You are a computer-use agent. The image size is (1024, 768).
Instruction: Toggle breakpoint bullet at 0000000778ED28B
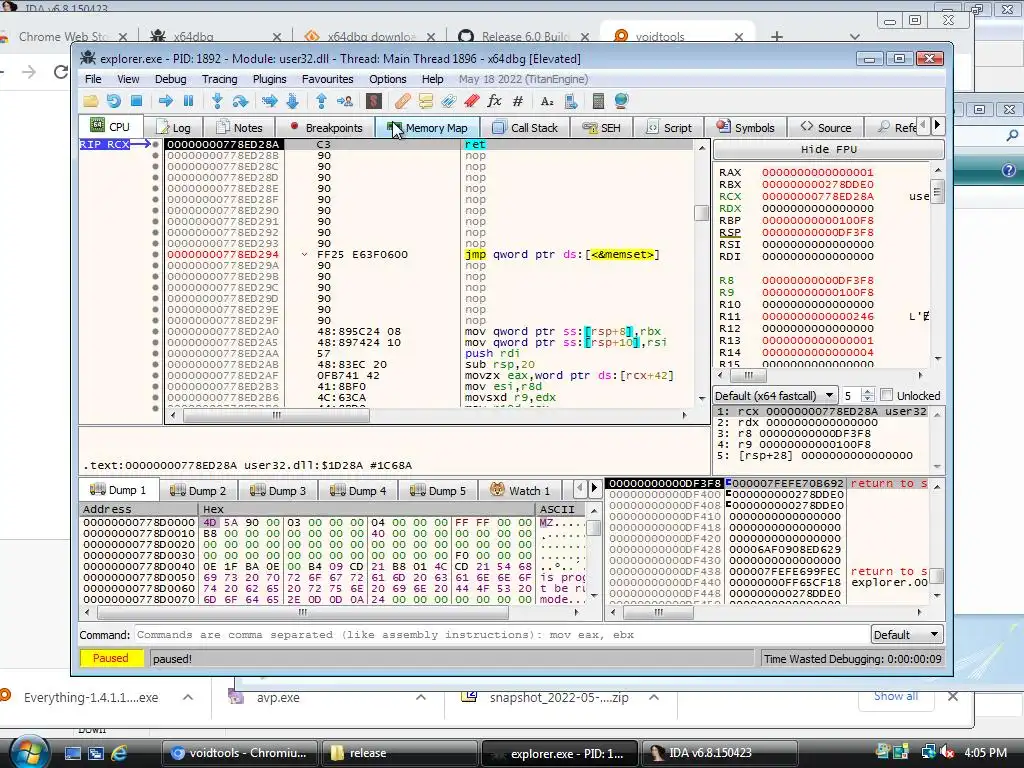(x=155, y=155)
